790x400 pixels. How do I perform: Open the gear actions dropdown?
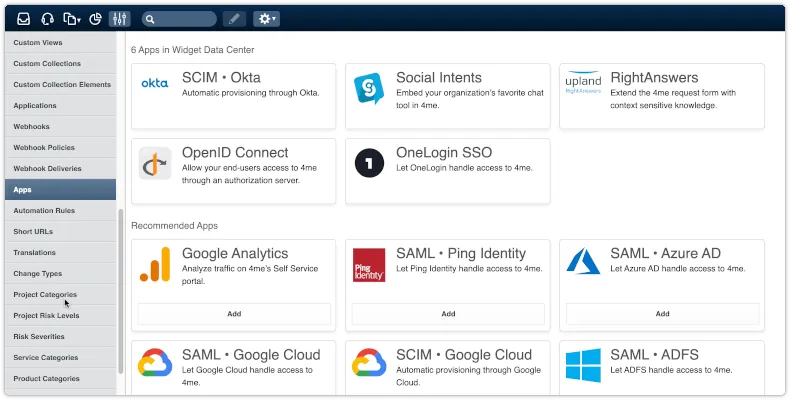[x=267, y=19]
